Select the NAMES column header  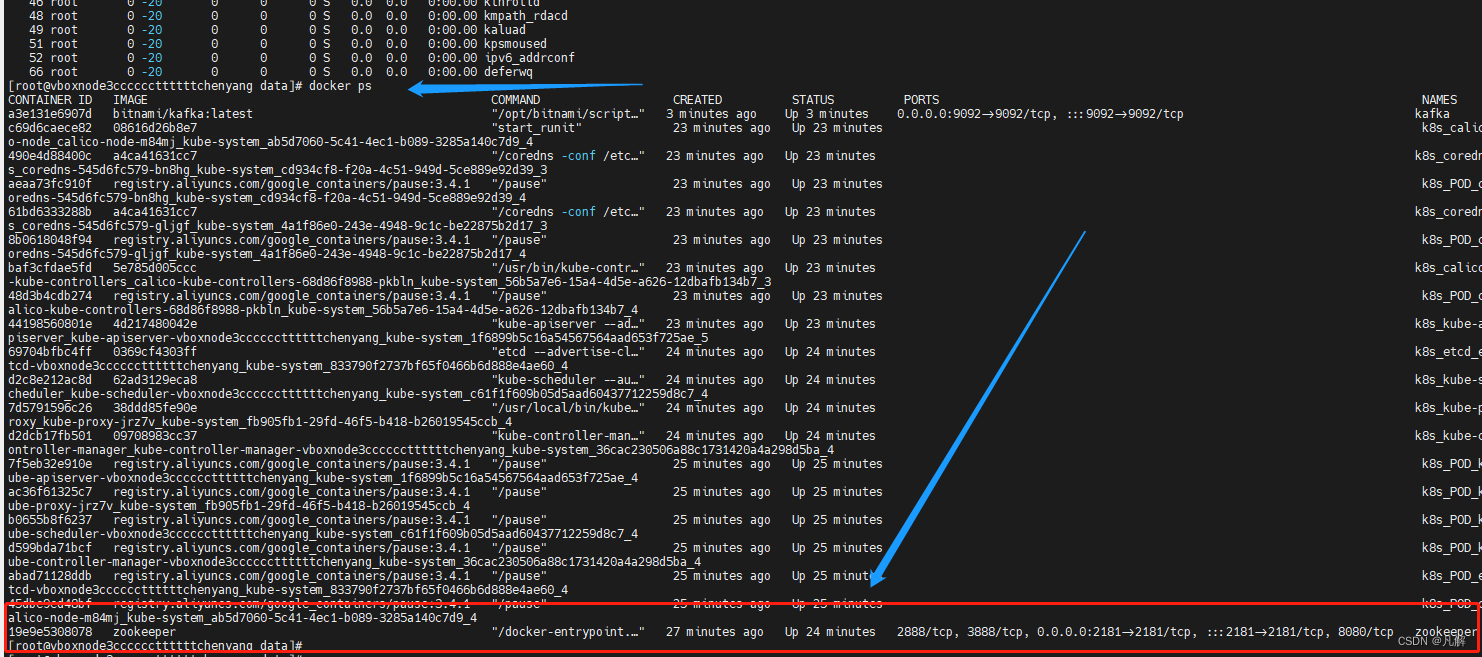(1439, 100)
